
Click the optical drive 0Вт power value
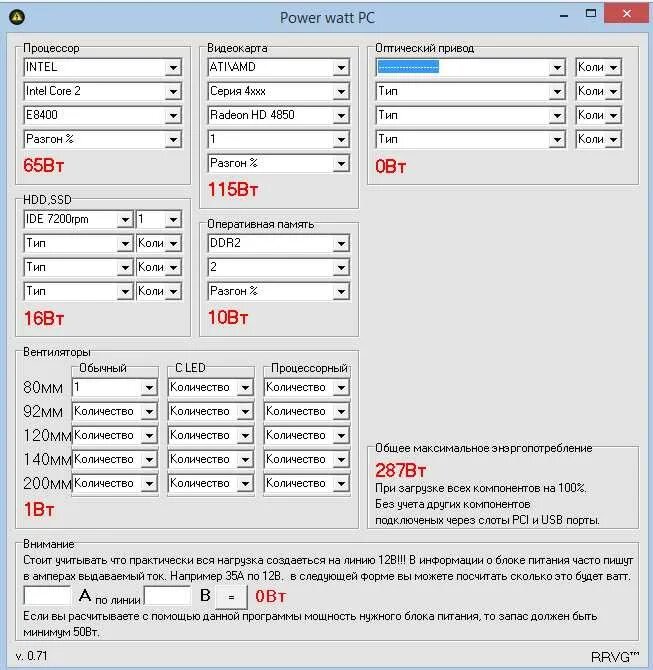pyautogui.click(x=391, y=166)
